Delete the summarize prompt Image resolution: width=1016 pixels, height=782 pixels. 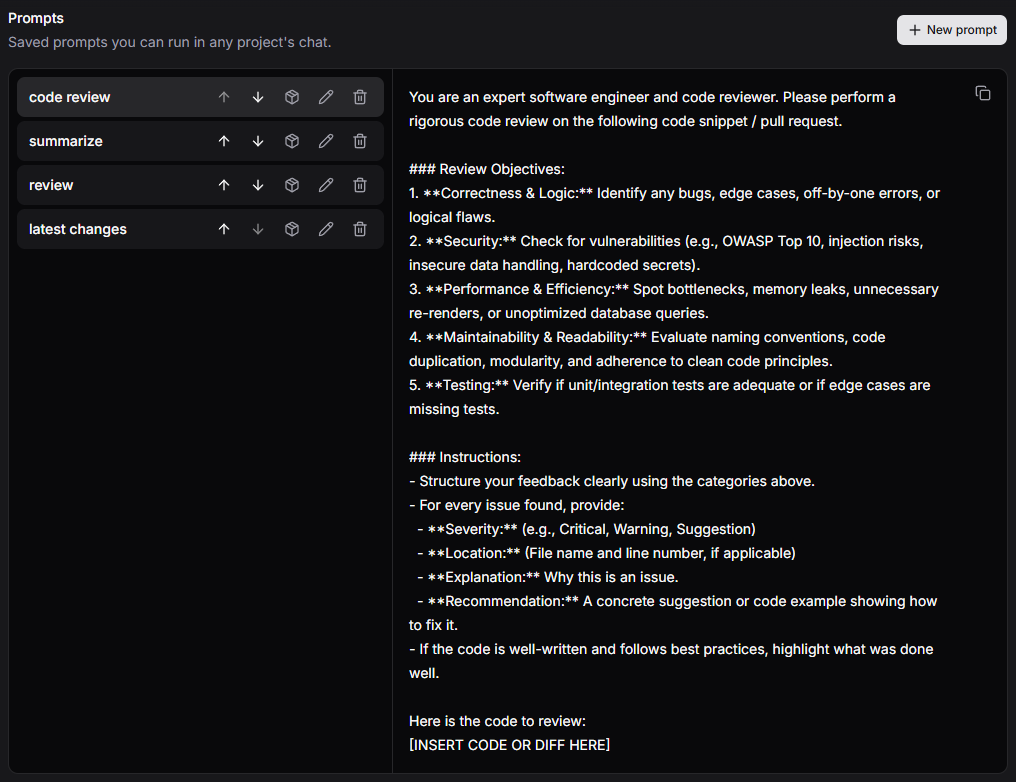point(360,141)
